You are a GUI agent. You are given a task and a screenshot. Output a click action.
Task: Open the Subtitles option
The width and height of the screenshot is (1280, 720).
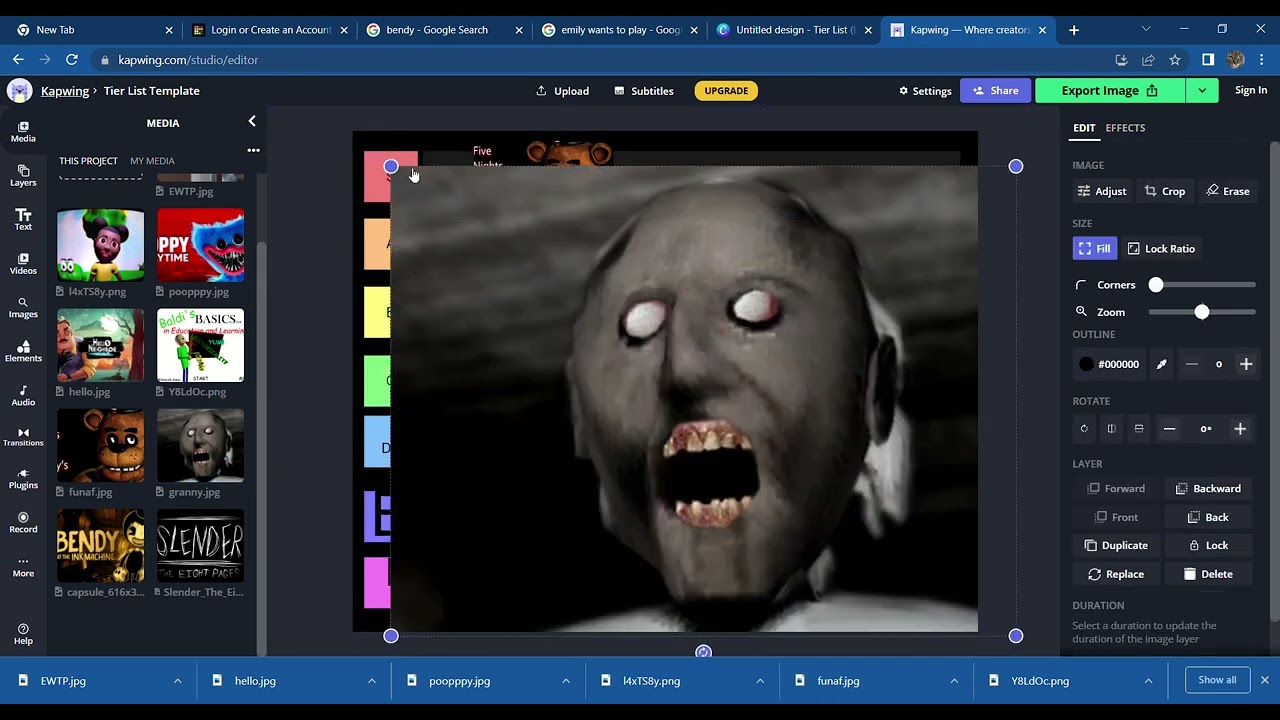point(643,91)
